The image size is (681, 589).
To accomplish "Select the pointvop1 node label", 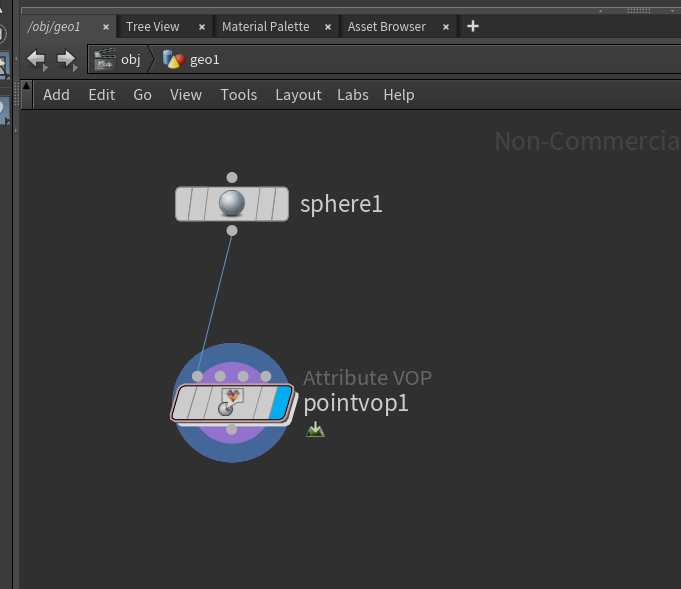I will 356,404.
